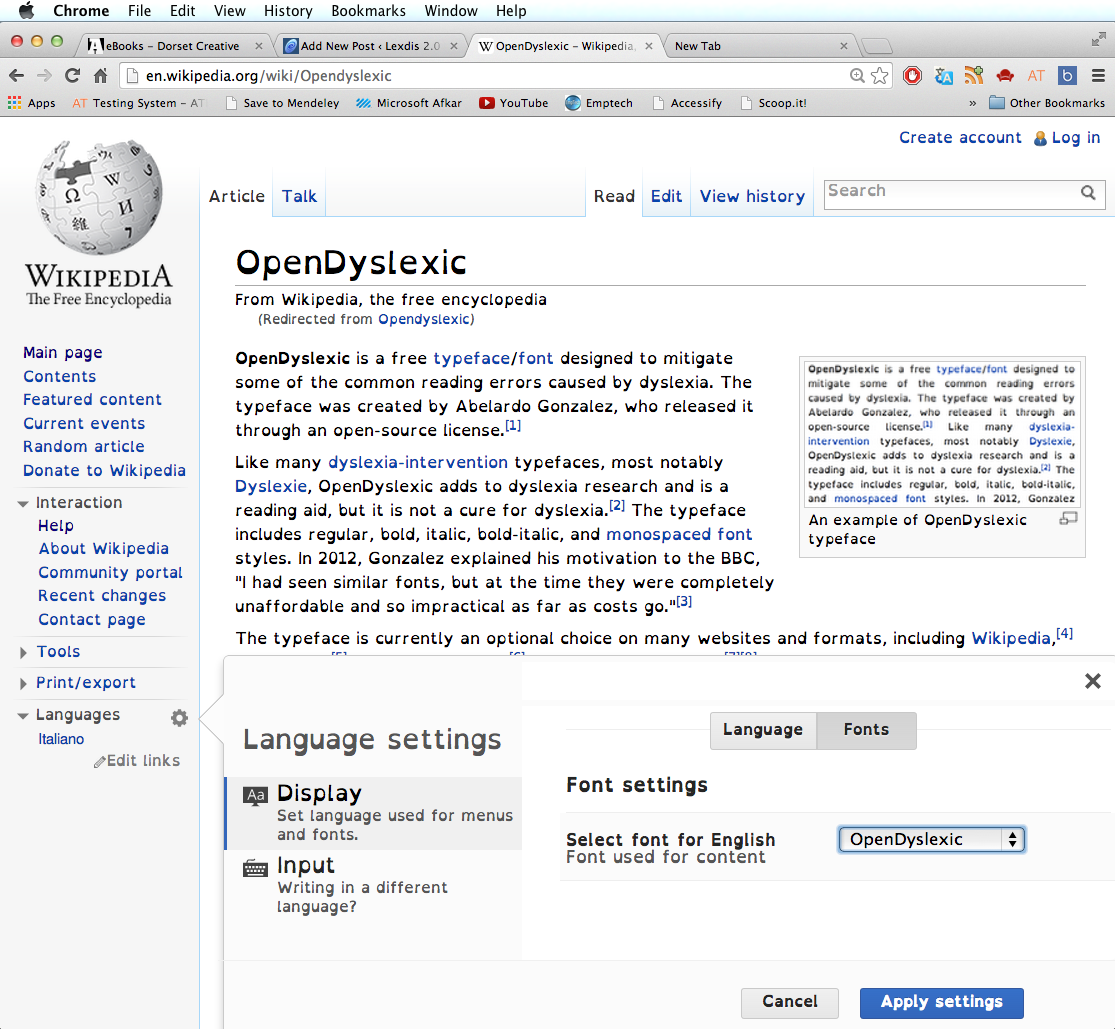The height and width of the screenshot is (1029, 1115).
Task: Open the Bookmarks menu in menu bar
Action: 368,11
